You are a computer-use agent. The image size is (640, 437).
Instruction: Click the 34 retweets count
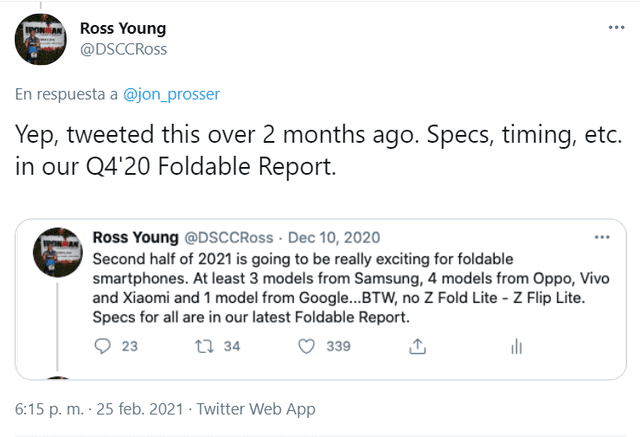tap(232, 346)
